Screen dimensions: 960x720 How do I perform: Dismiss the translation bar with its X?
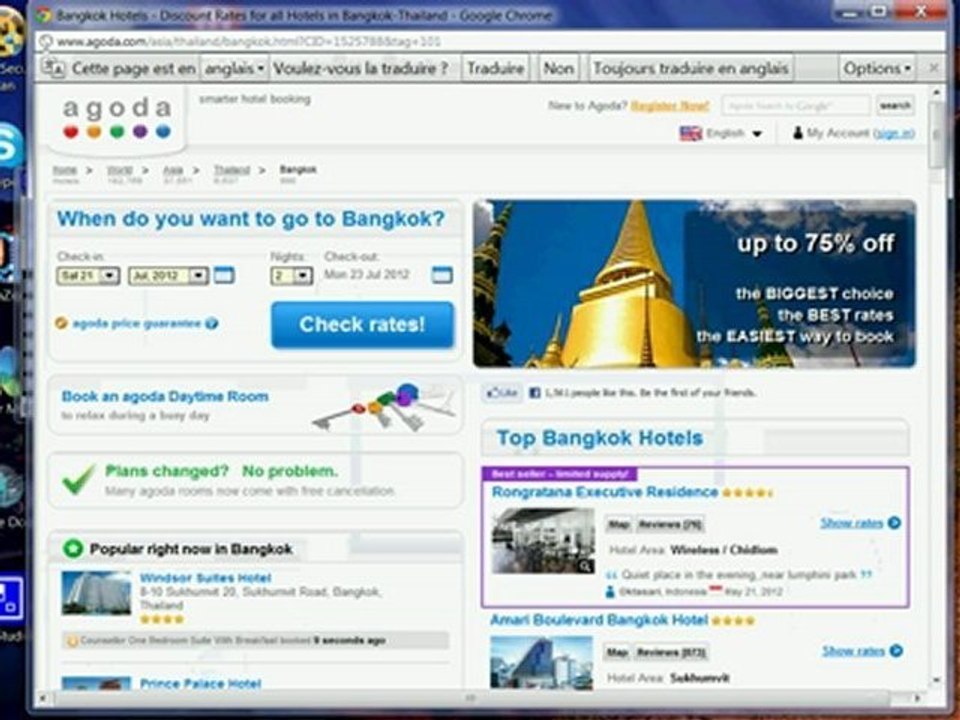click(x=934, y=68)
